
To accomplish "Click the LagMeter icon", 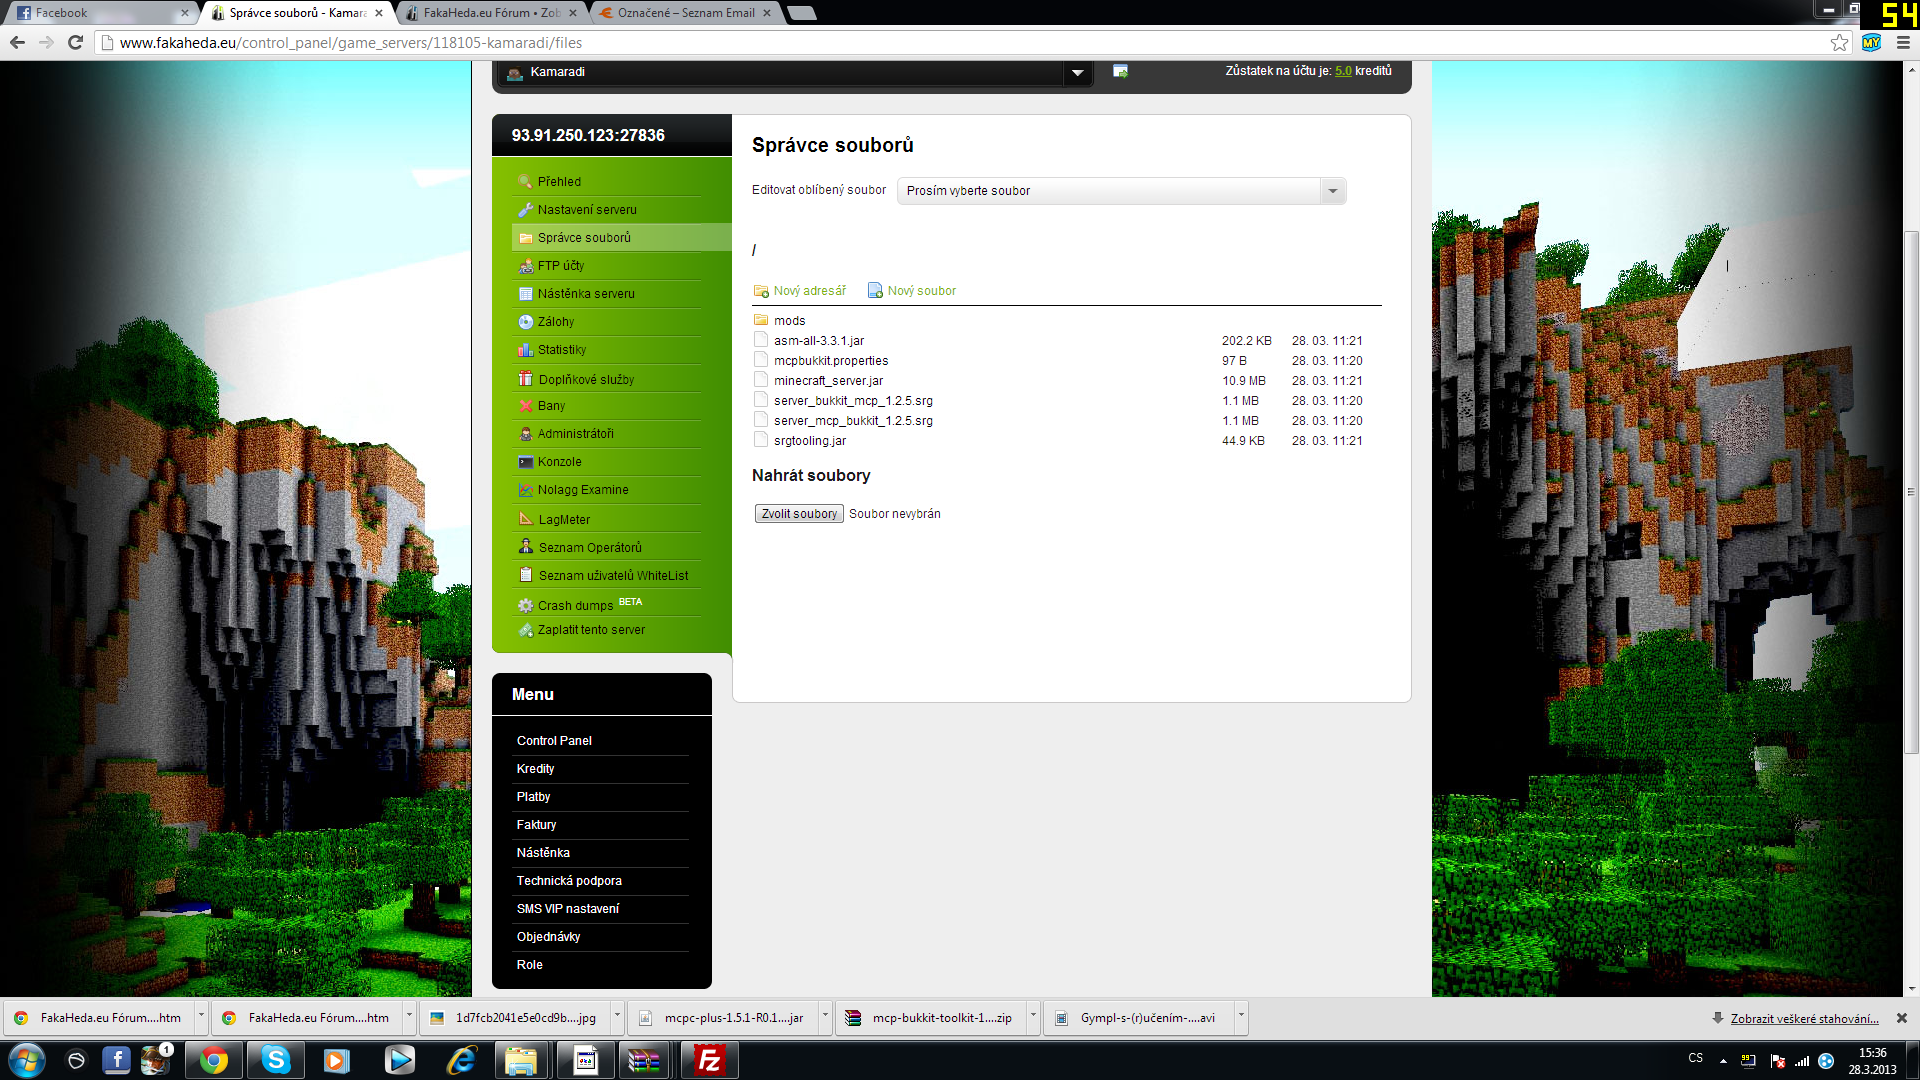I will pyautogui.click(x=525, y=518).
